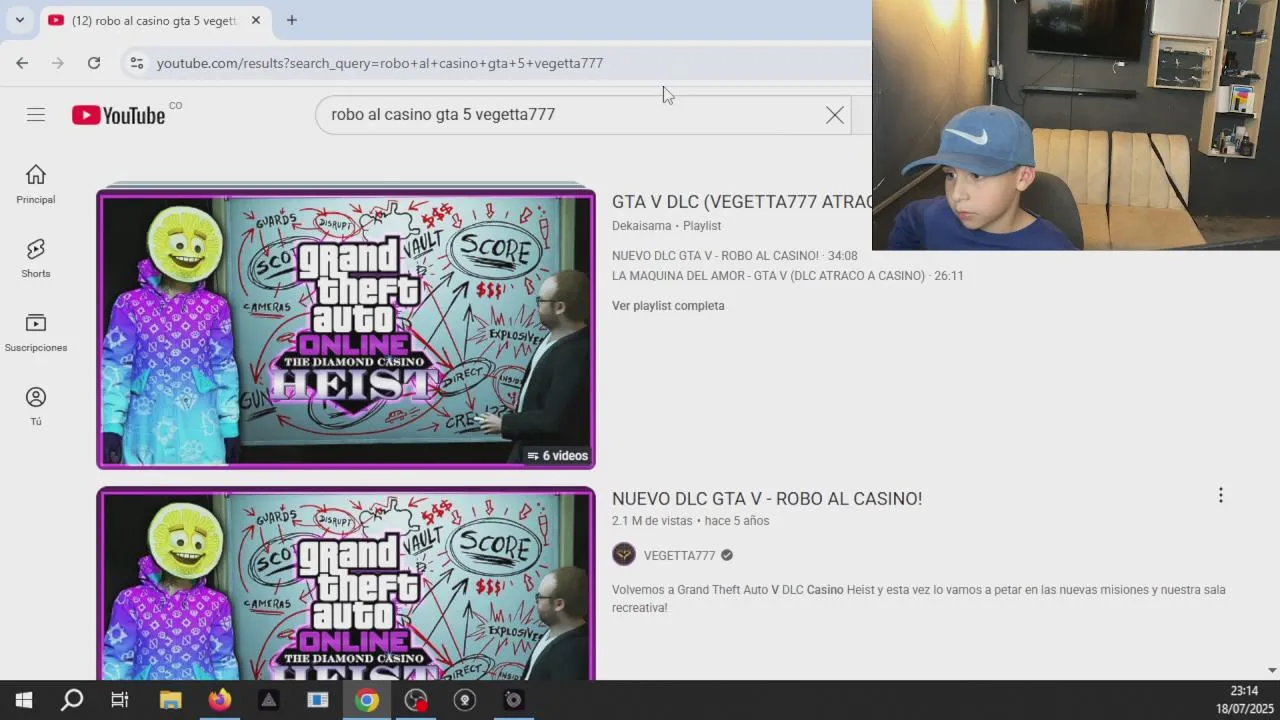Image resolution: width=1280 pixels, height=720 pixels.
Task: Play LA MAQUINA DEL AMOR playlist entry
Action: [788, 276]
